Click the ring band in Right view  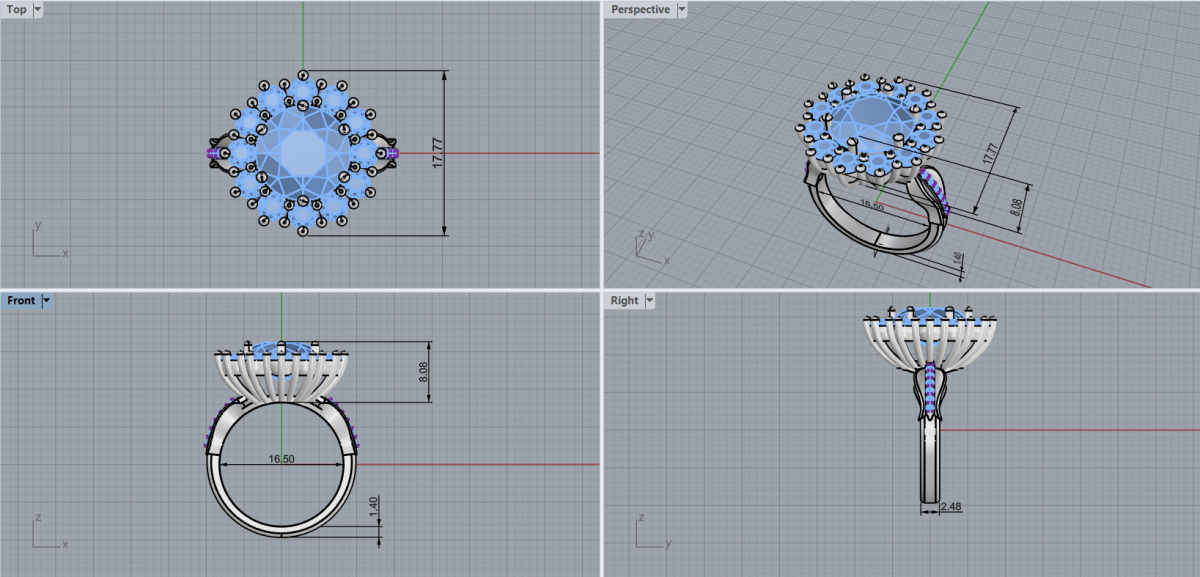coord(931,460)
